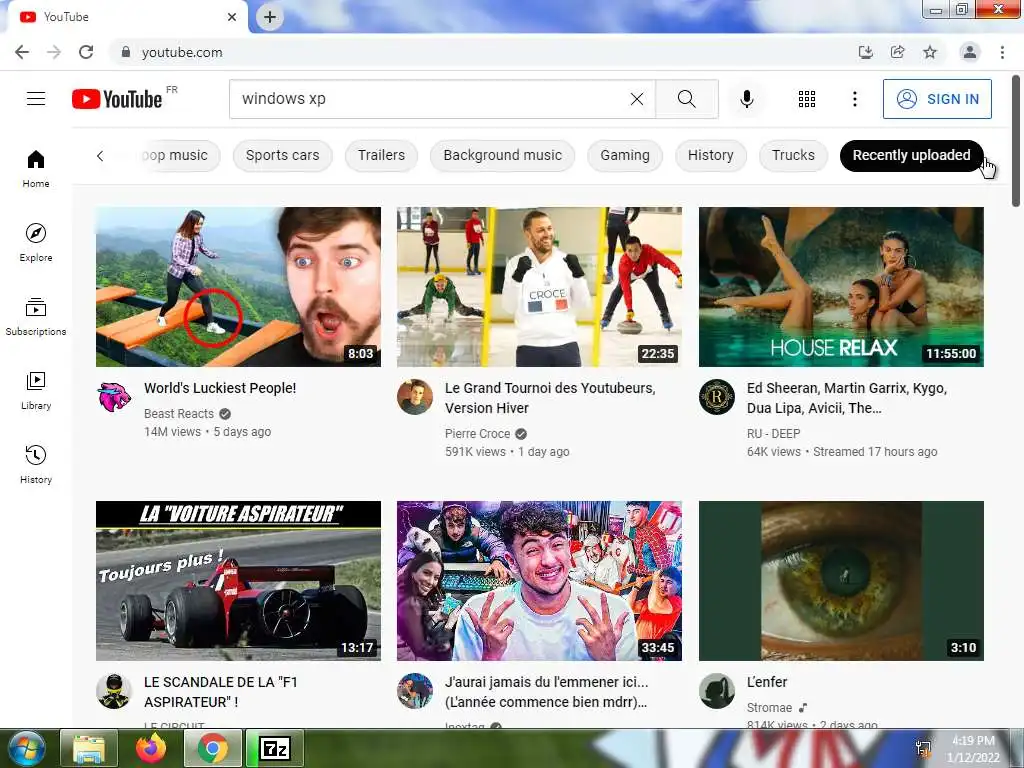1024x768 pixels.
Task: Open the Chrome profile avatar icon
Action: click(x=970, y=52)
